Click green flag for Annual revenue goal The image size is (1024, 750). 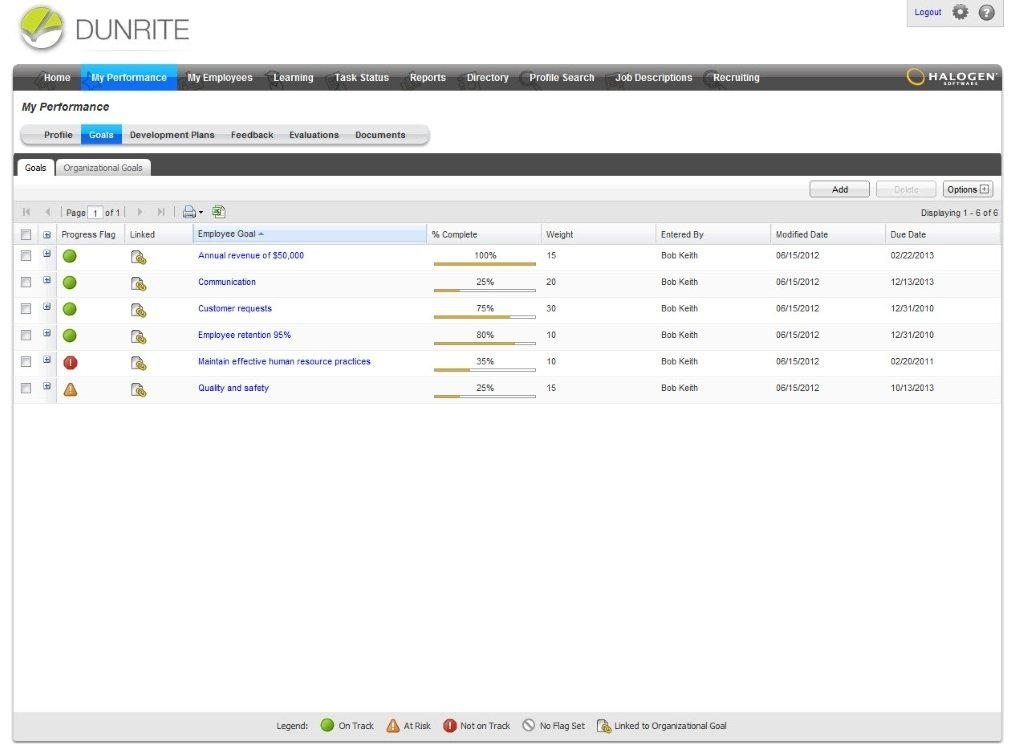click(x=70, y=256)
